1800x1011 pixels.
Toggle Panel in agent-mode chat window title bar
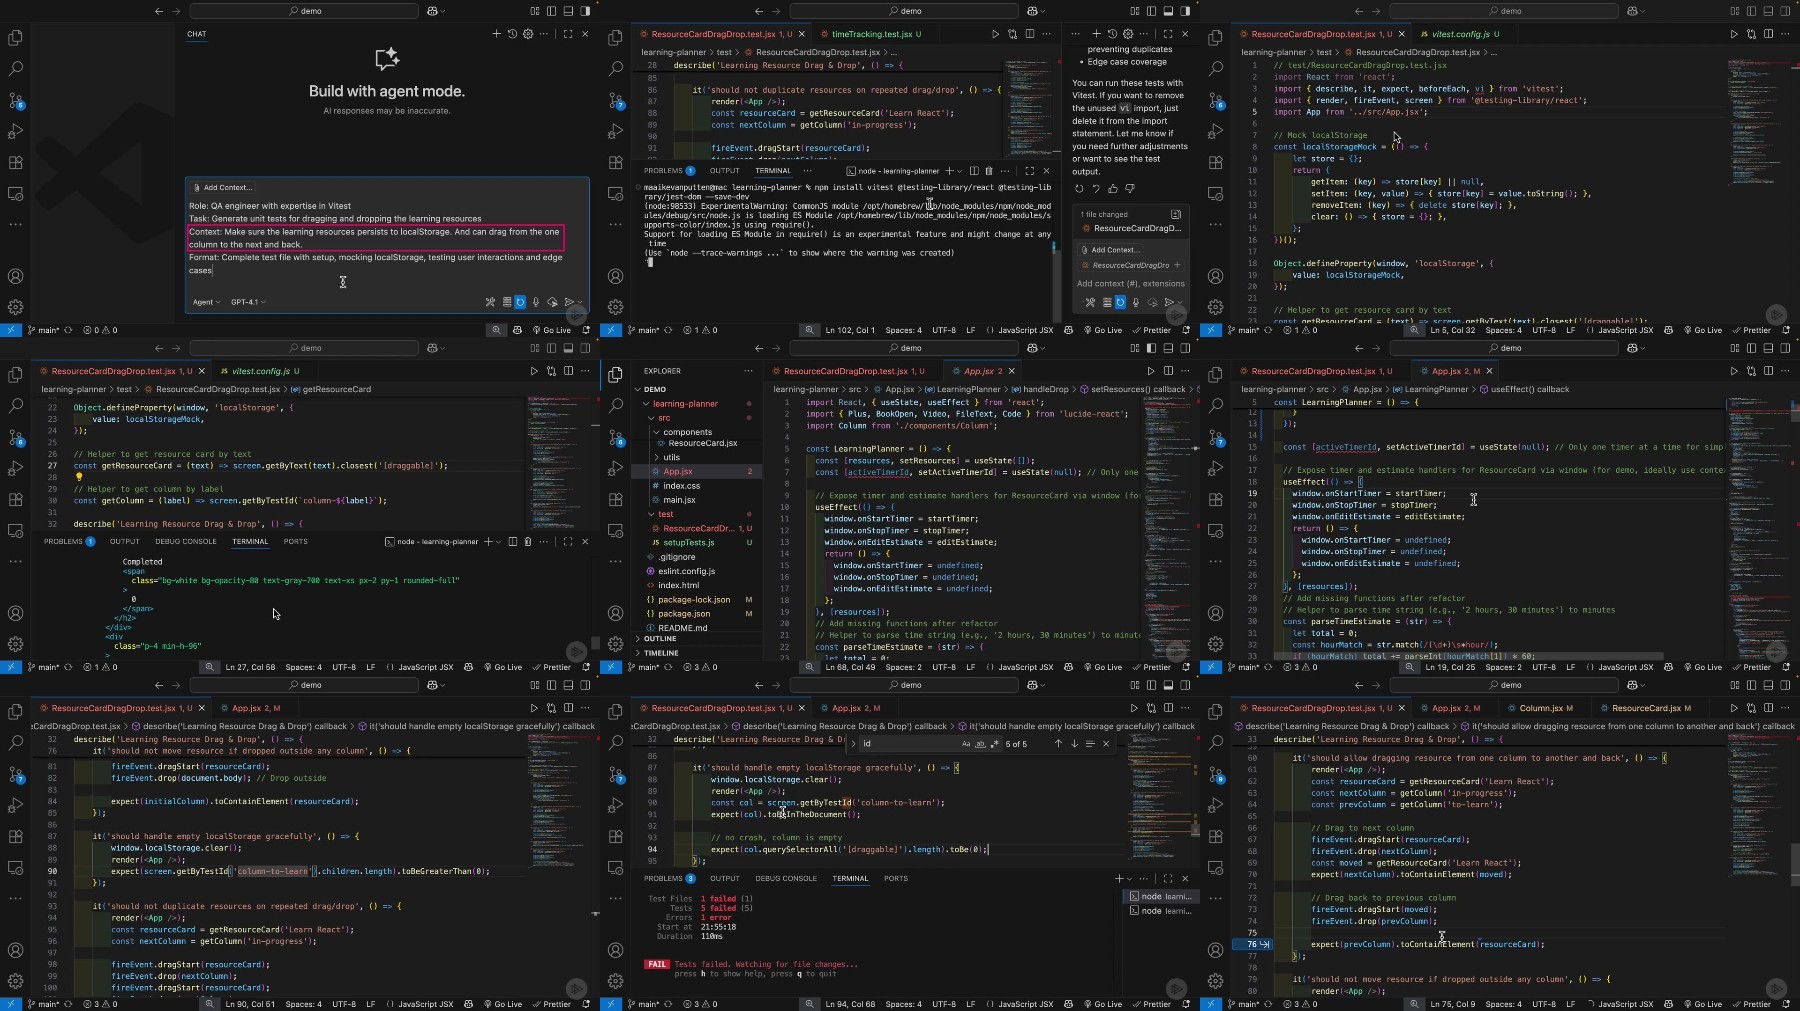click(568, 11)
